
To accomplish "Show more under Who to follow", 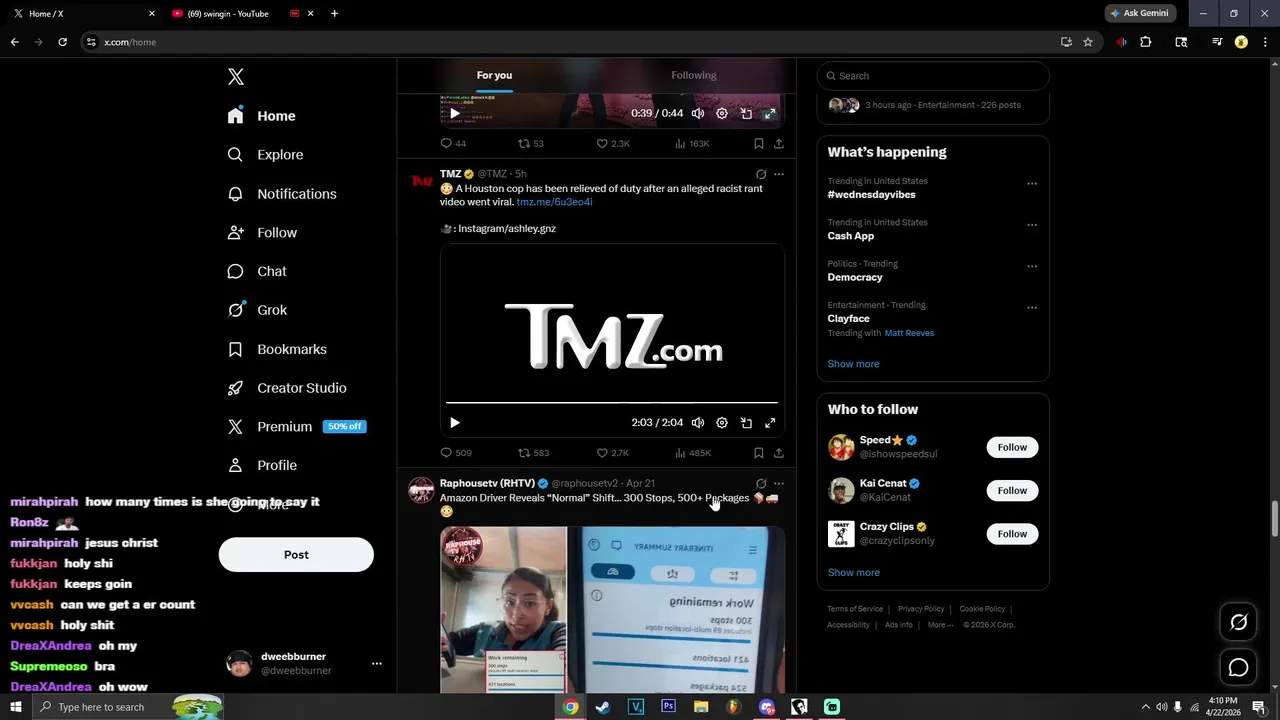I will click(853, 573).
